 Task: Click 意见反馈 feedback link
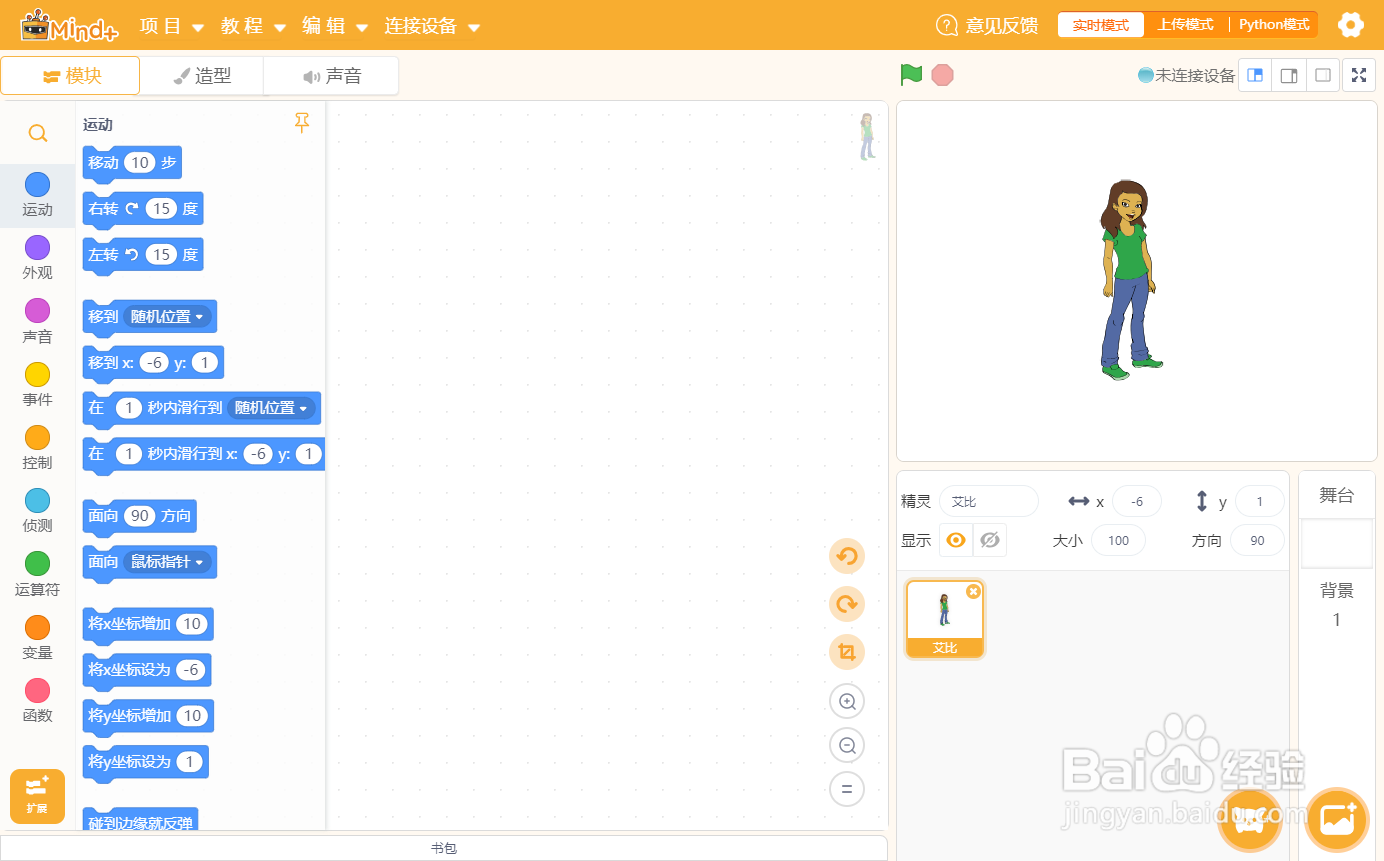pos(987,26)
